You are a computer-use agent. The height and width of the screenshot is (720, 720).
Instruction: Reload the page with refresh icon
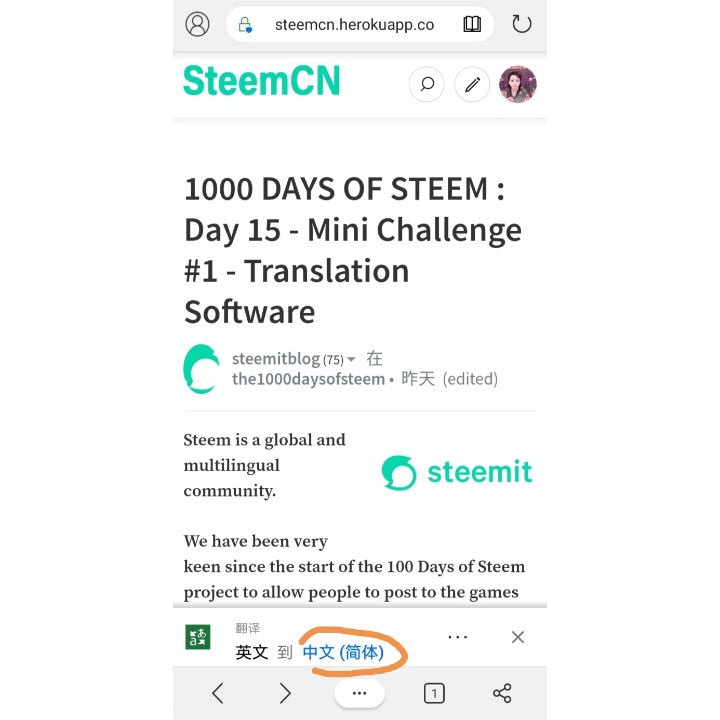coord(521,24)
